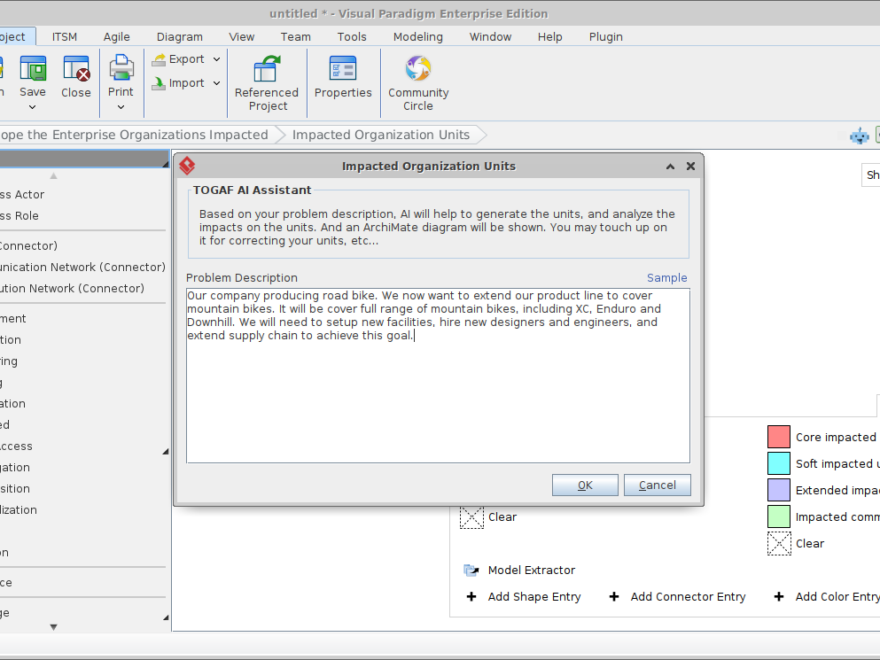Screen dimensions: 880x660
Task: Launch the Community Circle icon
Action: [x=418, y=69]
